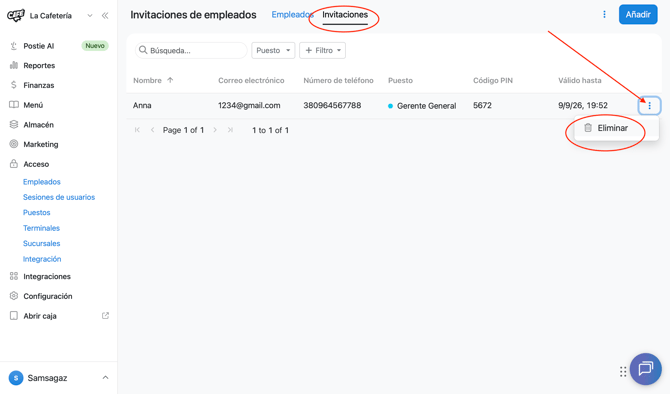The width and height of the screenshot is (670, 394).
Task: Click the Postie AI icon
Action: pyautogui.click(x=14, y=46)
